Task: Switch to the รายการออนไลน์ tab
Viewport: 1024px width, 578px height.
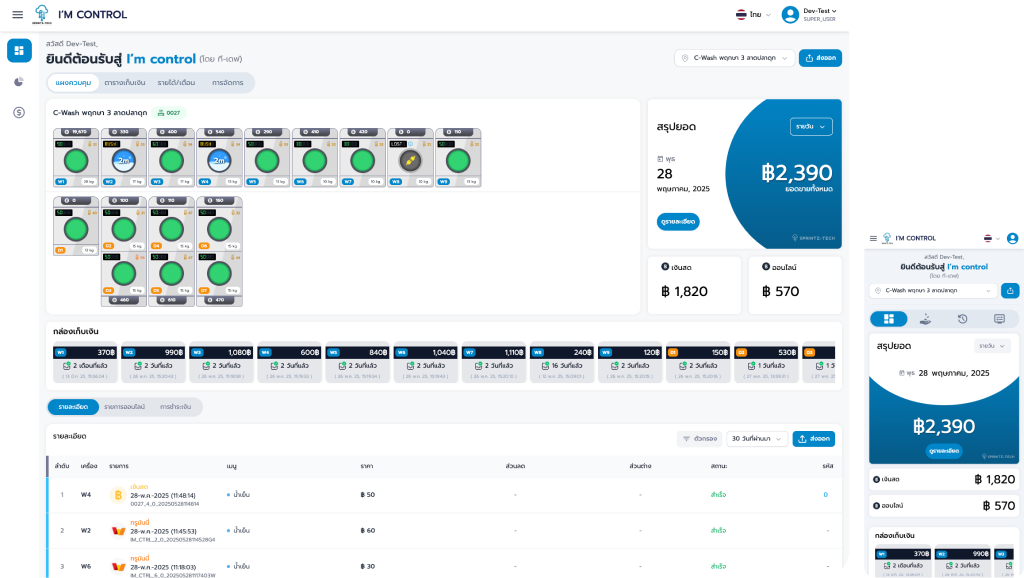Action: (124, 407)
